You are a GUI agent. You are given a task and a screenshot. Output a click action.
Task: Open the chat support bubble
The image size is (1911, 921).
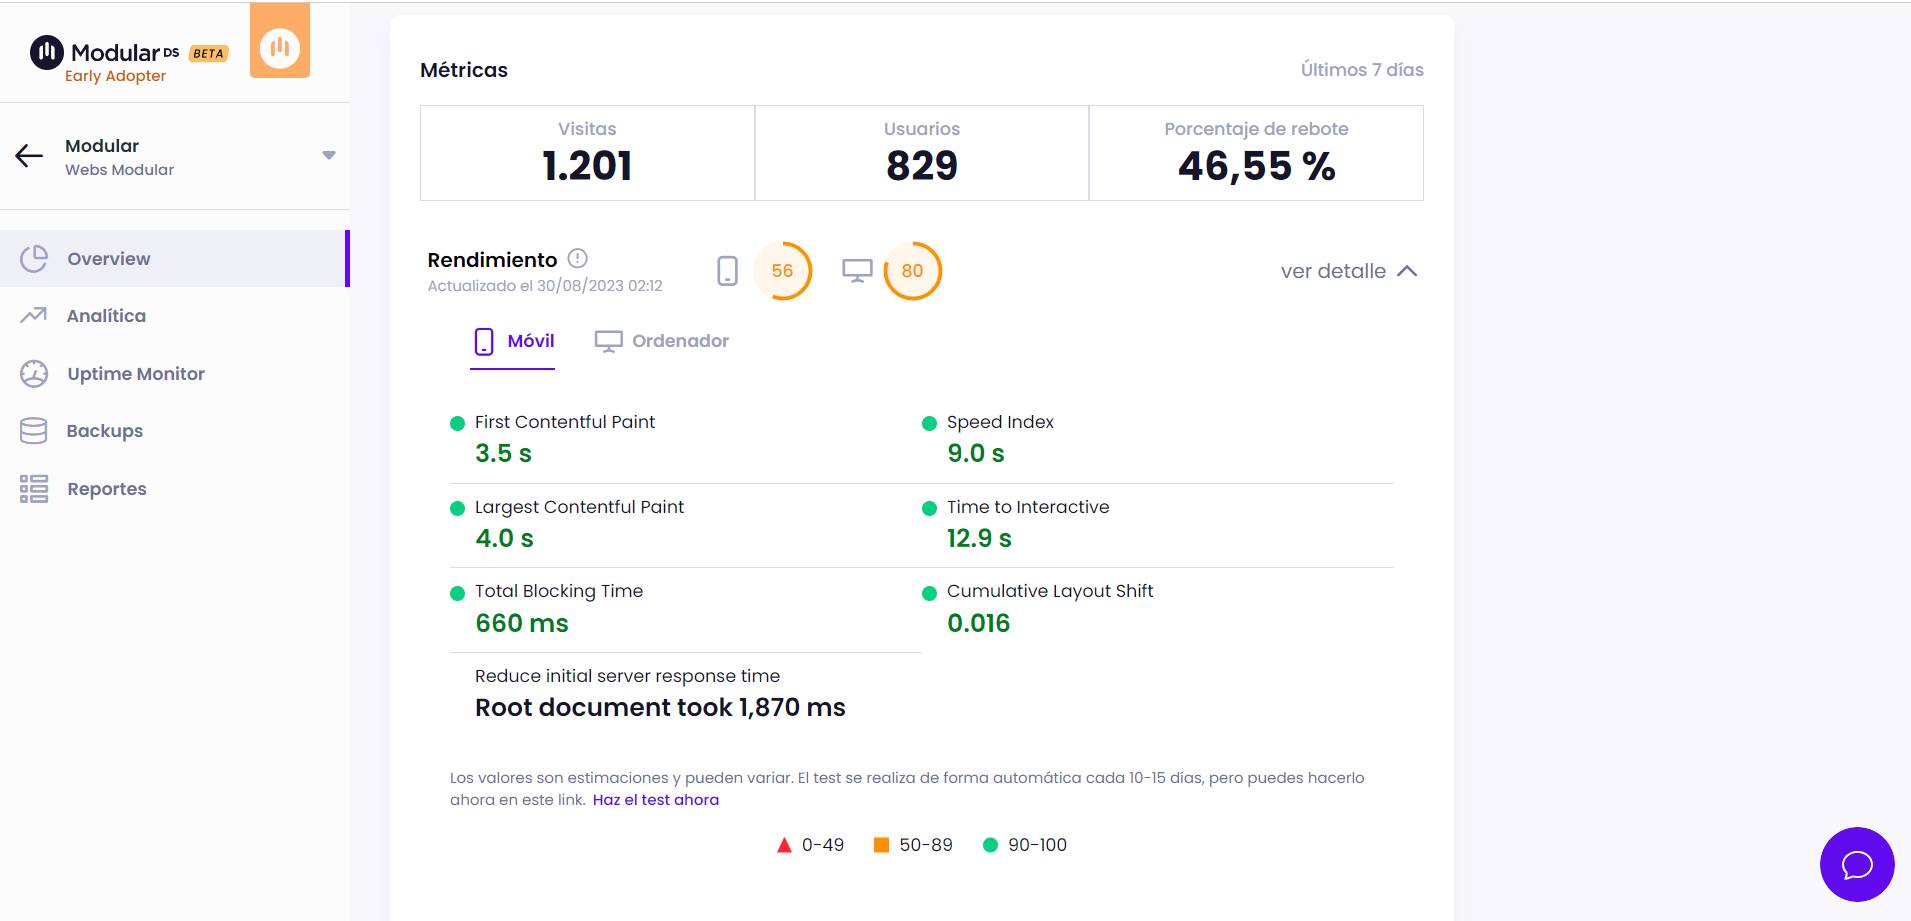point(1857,864)
